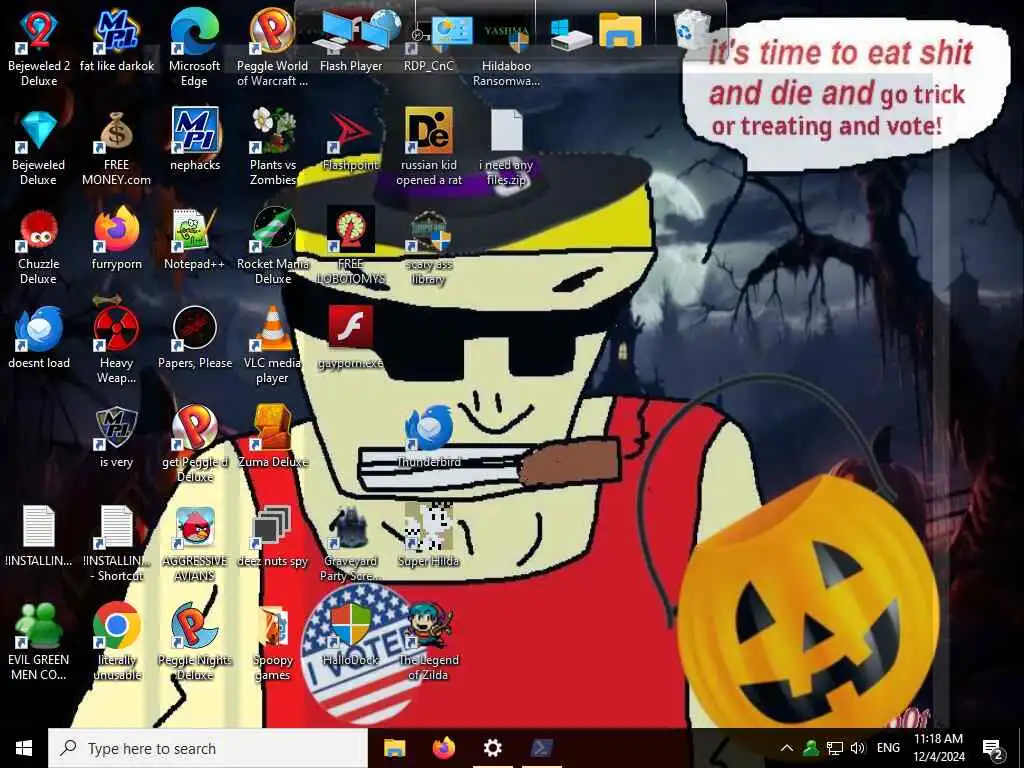Viewport: 1024px width, 768px height.
Task: Open the Start menu
Action: pos(24,748)
